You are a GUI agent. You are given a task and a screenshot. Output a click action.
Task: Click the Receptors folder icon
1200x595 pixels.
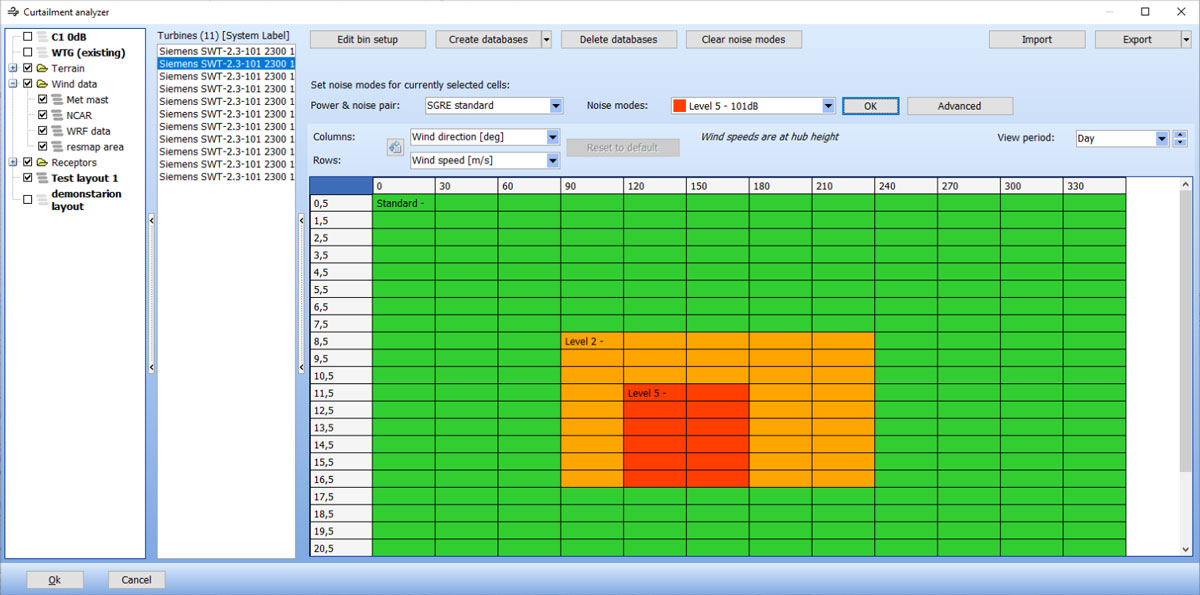coord(43,162)
